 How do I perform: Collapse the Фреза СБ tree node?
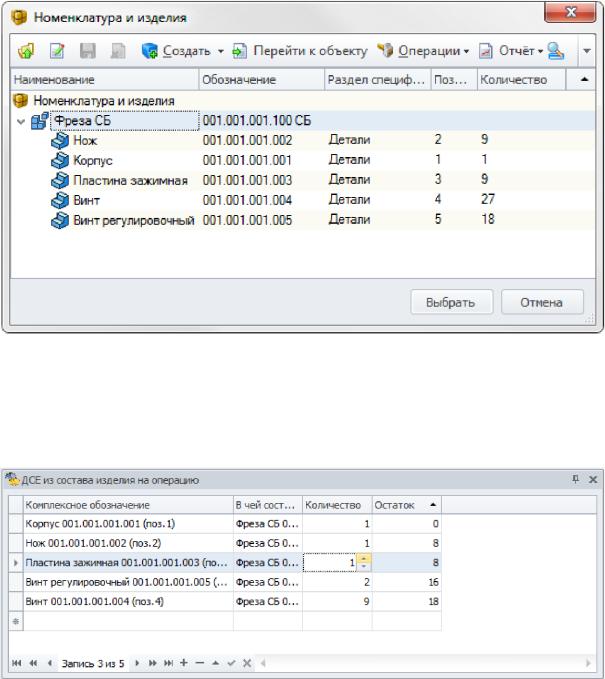click(20, 122)
